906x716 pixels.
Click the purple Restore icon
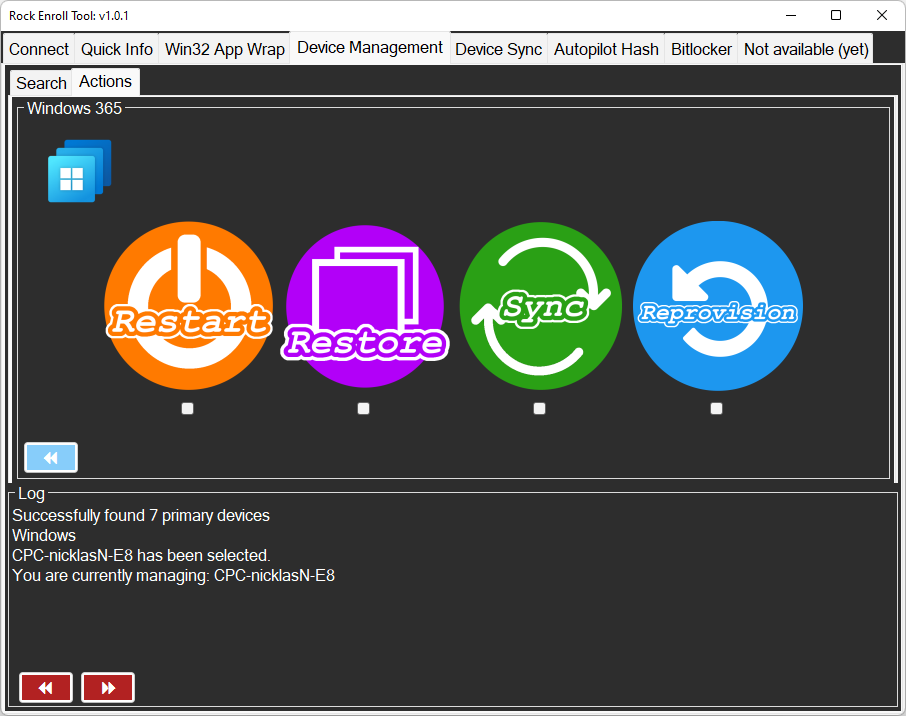pyautogui.click(x=365, y=306)
